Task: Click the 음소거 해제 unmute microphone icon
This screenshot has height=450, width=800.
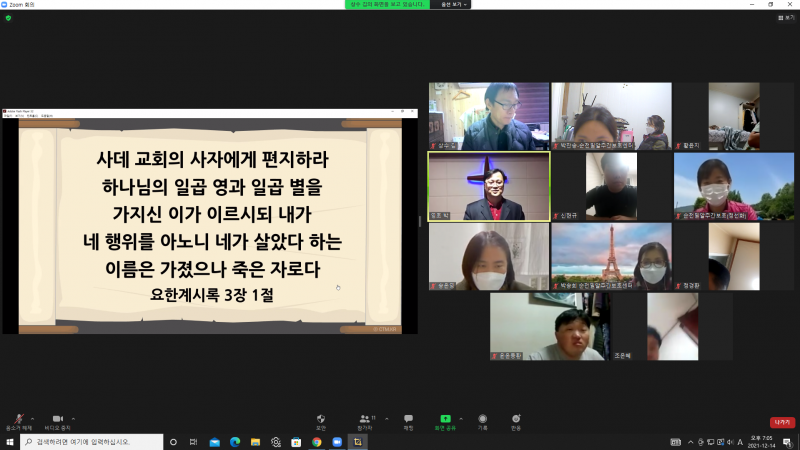Action: [19, 419]
